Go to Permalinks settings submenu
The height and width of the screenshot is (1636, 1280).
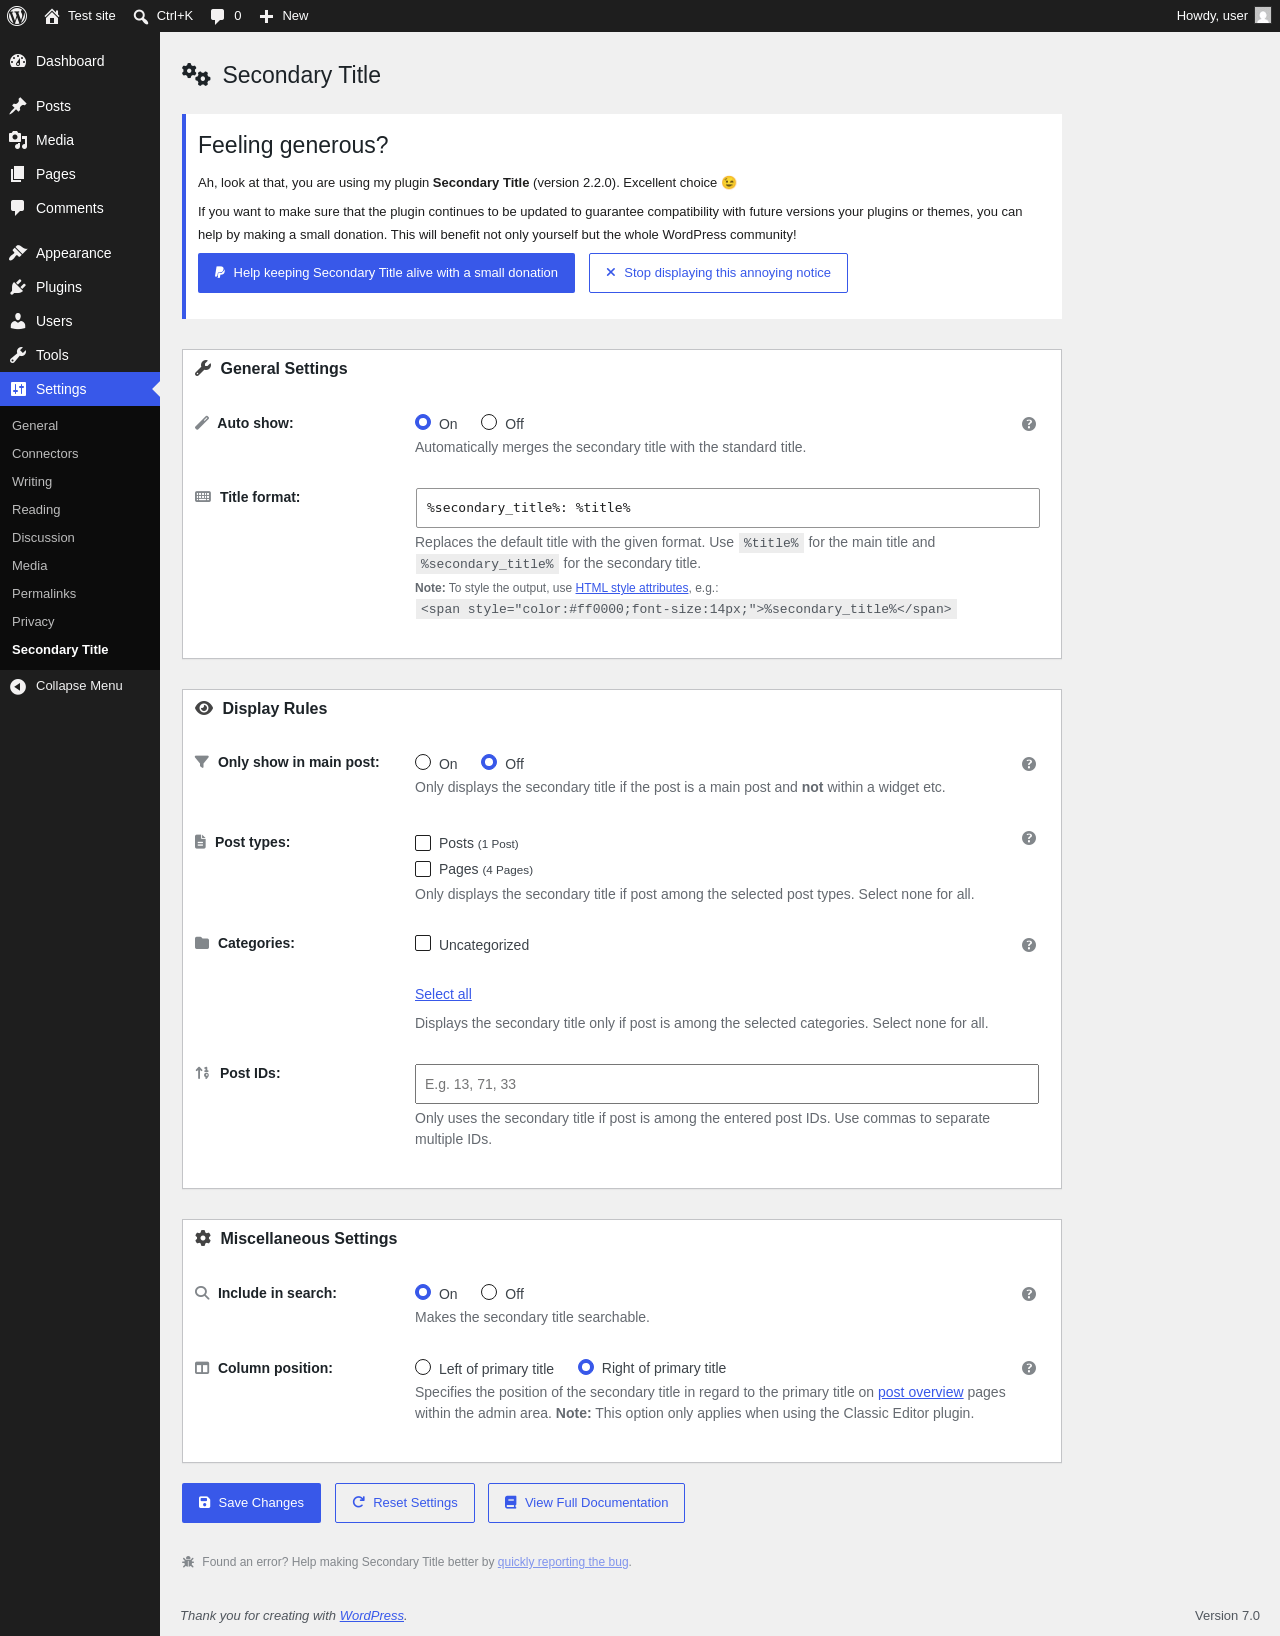(x=44, y=594)
